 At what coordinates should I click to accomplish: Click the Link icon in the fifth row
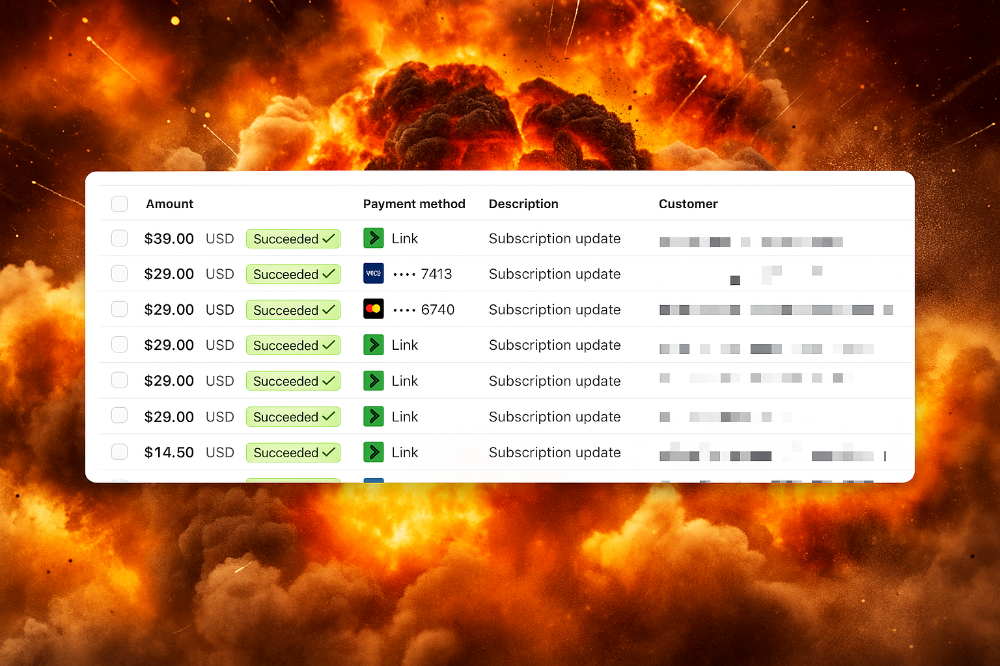373,381
